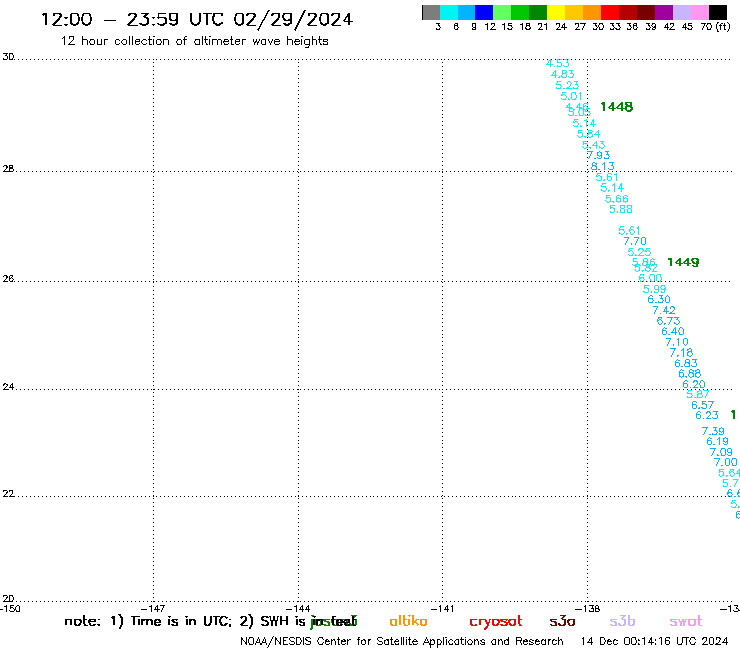
Task: Click the 7.00 wave height value
Action: [x=725, y=463]
